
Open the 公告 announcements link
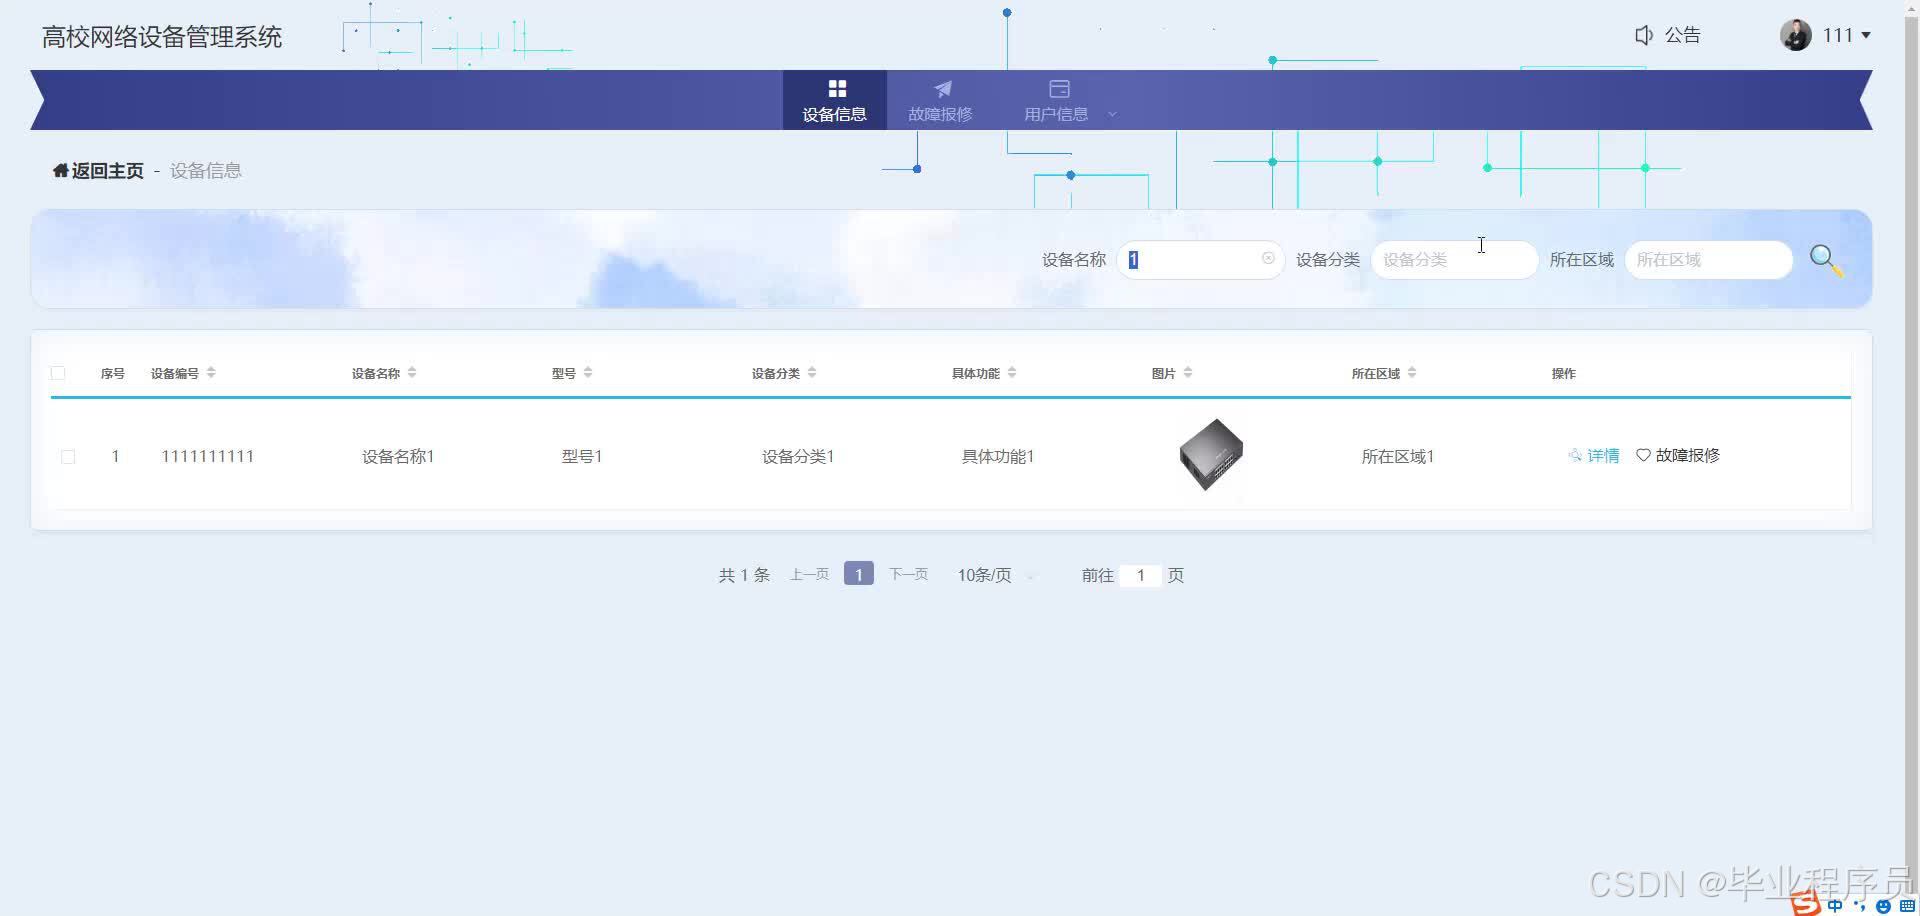click(x=1682, y=35)
